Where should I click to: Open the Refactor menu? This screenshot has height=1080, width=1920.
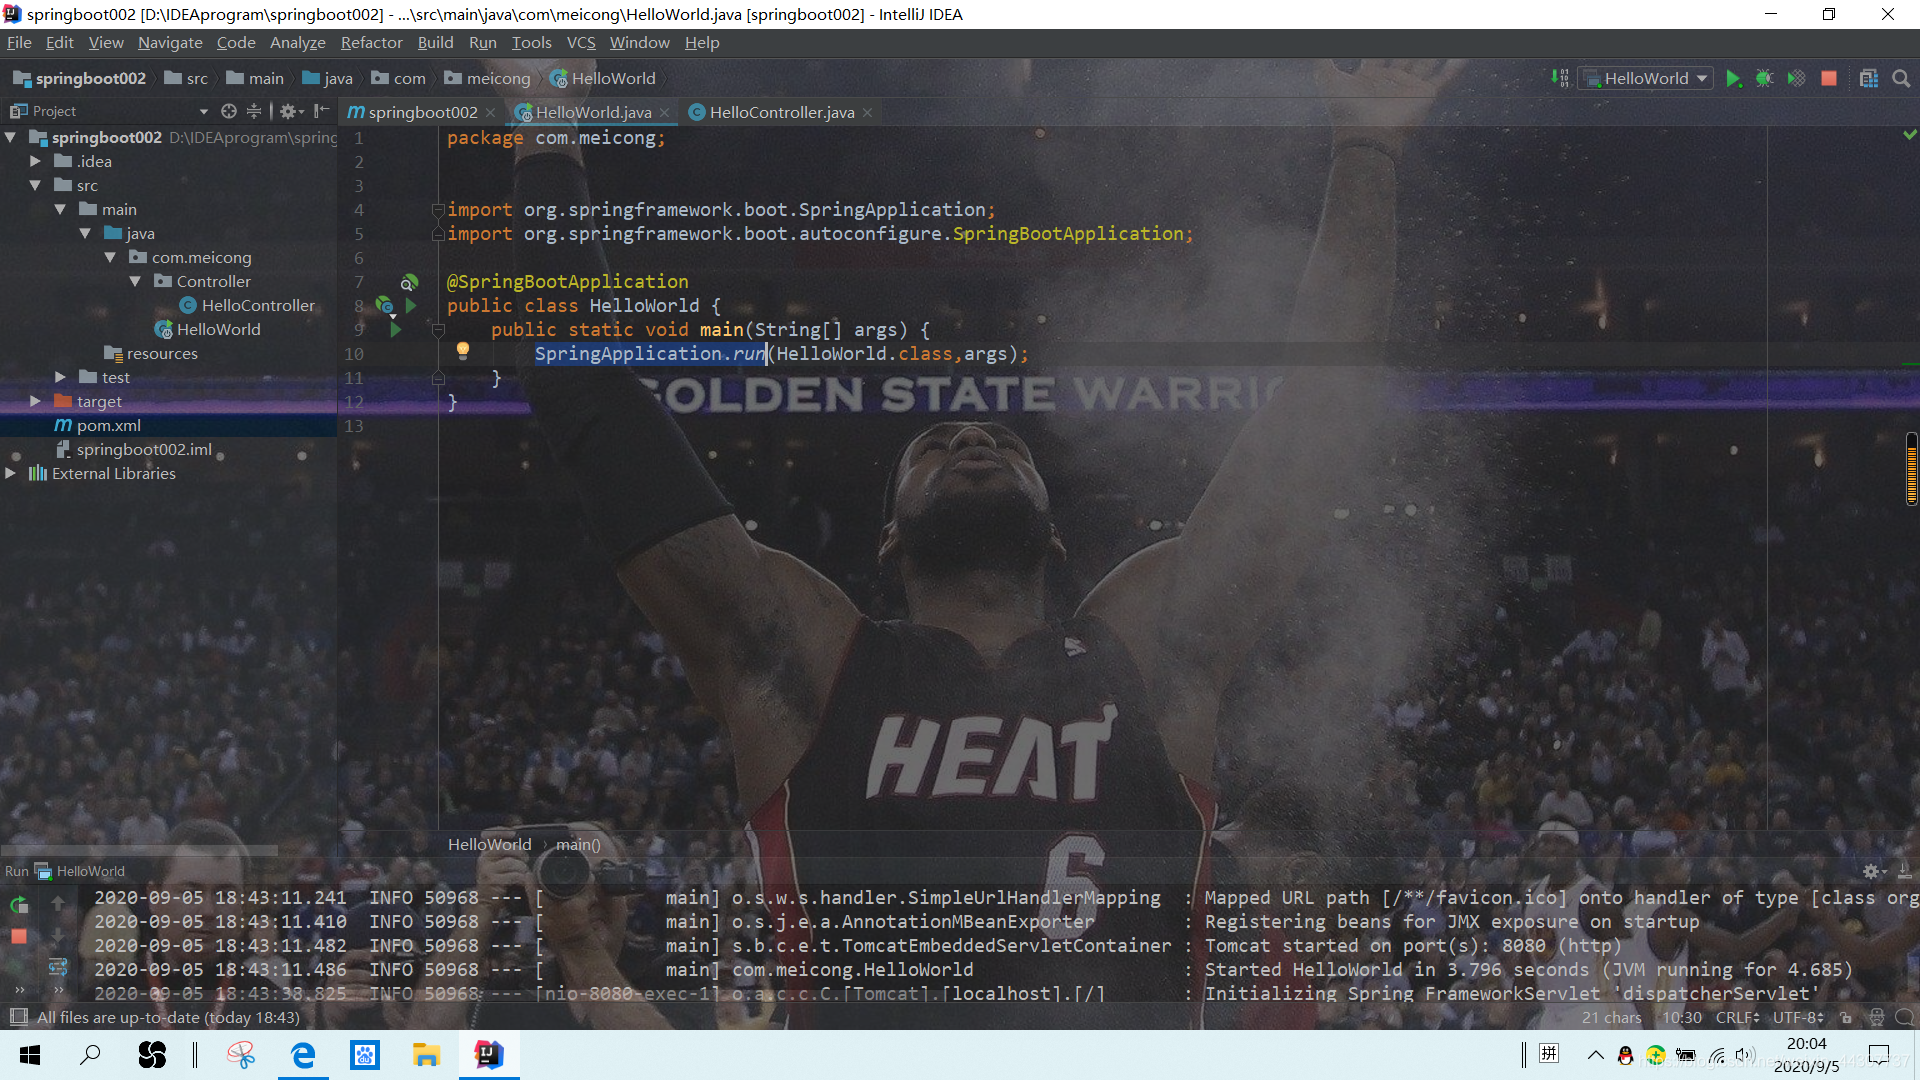pyautogui.click(x=371, y=42)
